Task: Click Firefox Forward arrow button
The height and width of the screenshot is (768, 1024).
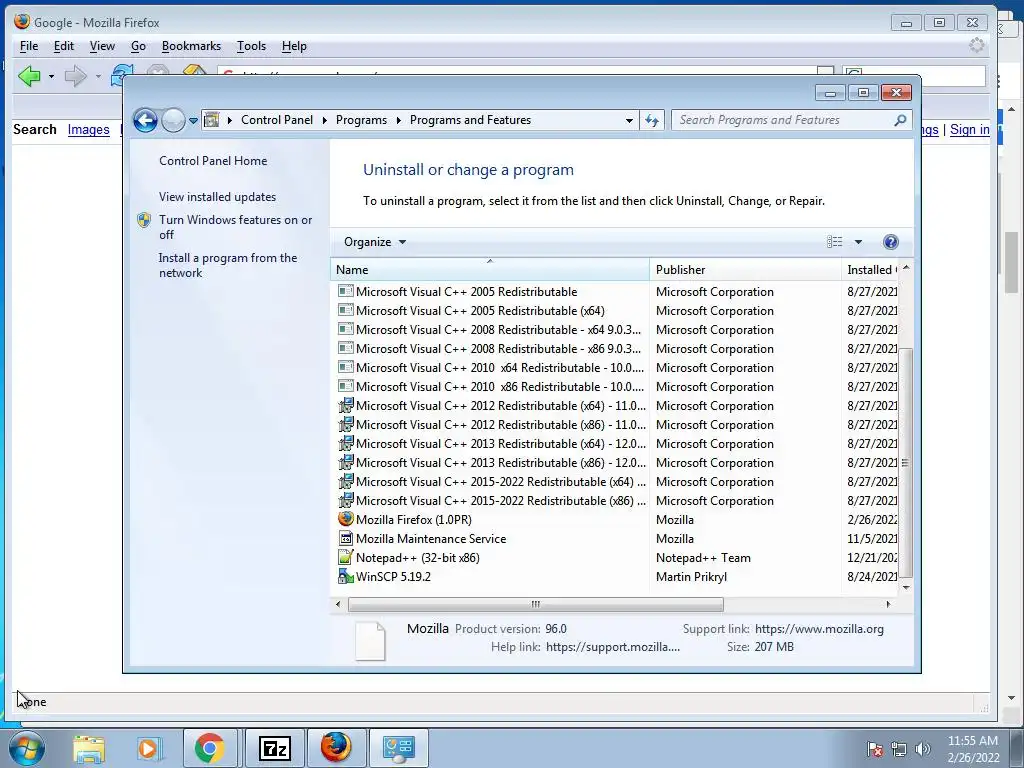Action: click(x=76, y=76)
